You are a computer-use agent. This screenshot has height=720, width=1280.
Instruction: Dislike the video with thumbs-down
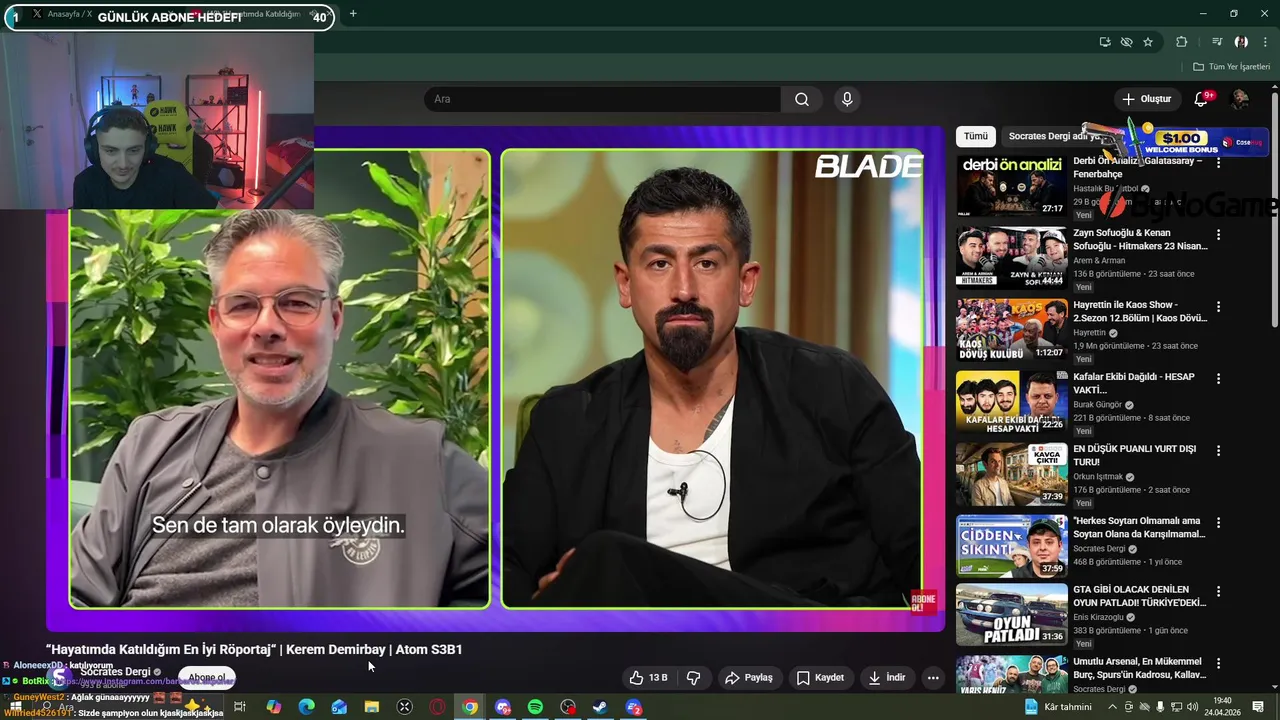point(694,678)
